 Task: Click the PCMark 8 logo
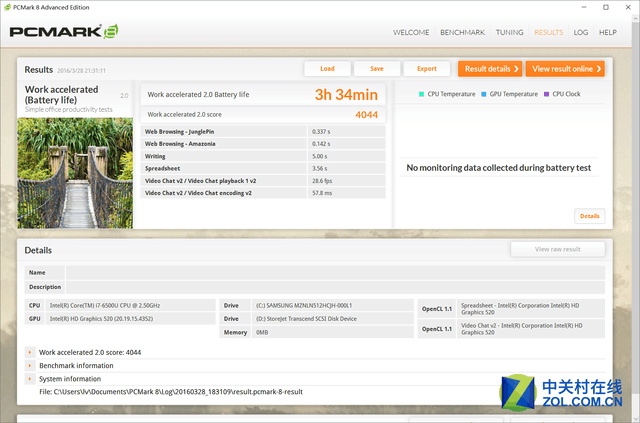pyautogui.click(x=64, y=31)
